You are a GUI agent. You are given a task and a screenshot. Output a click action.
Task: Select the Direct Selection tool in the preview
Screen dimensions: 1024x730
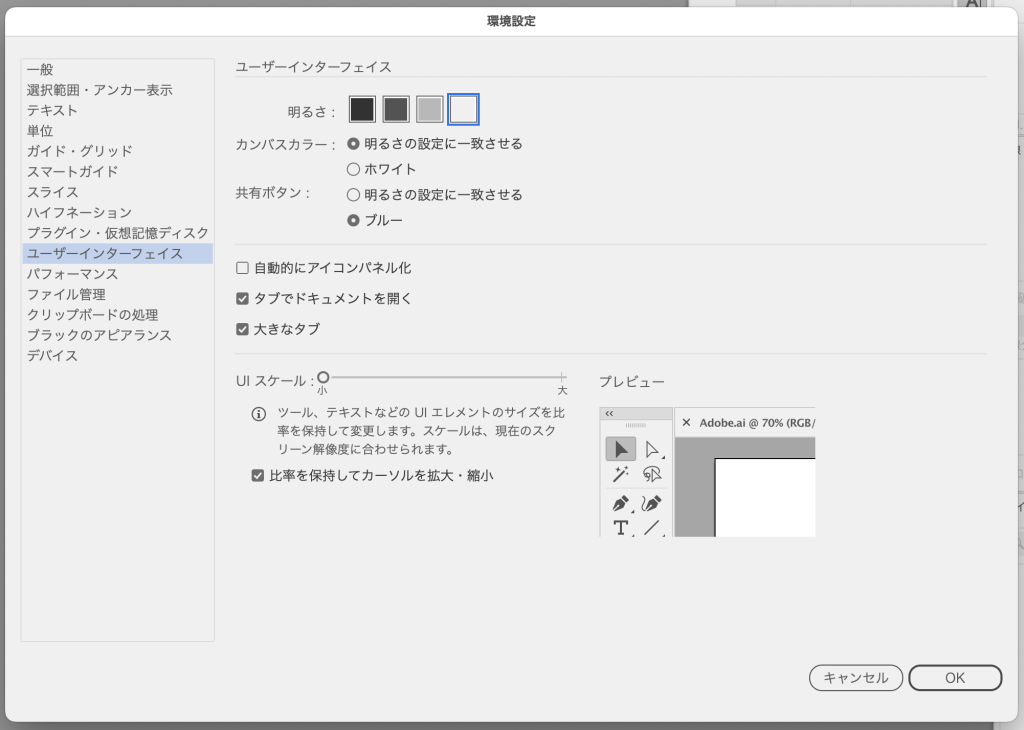click(653, 449)
